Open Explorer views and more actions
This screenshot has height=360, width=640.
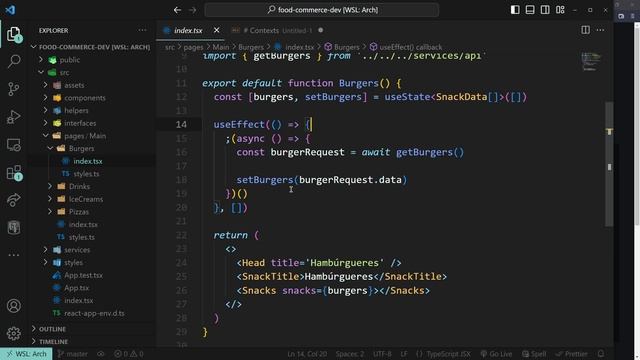click(x=142, y=30)
